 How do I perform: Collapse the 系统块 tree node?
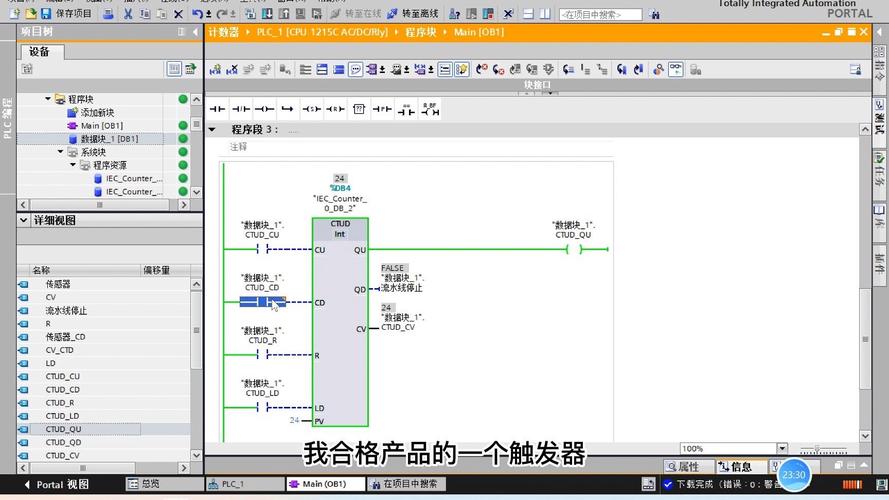point(60,152)
